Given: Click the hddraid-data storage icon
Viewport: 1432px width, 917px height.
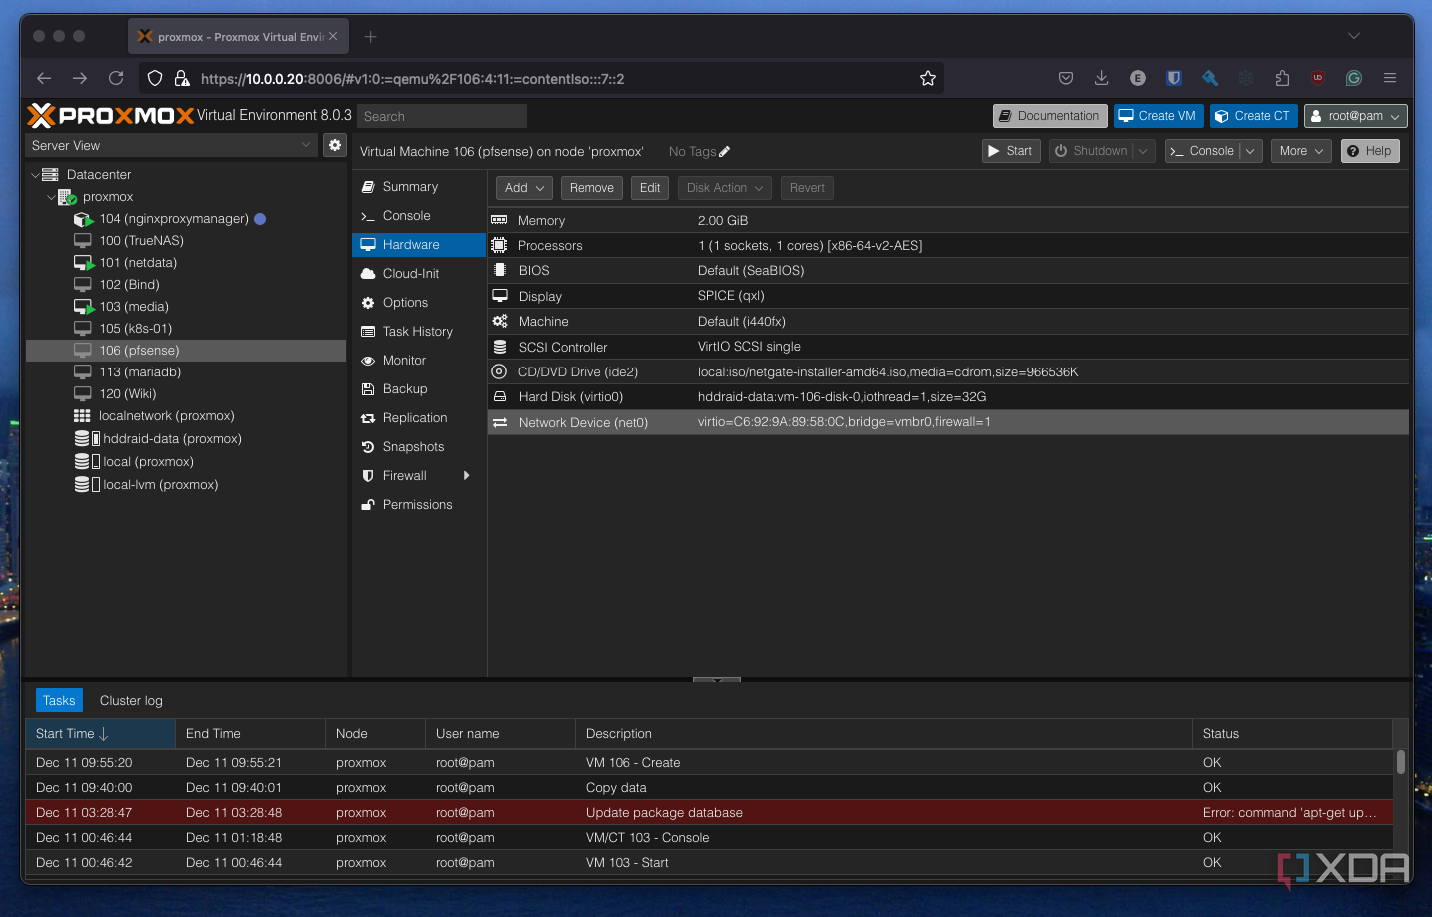Looking at the screenshot, I should coord(87,439).
